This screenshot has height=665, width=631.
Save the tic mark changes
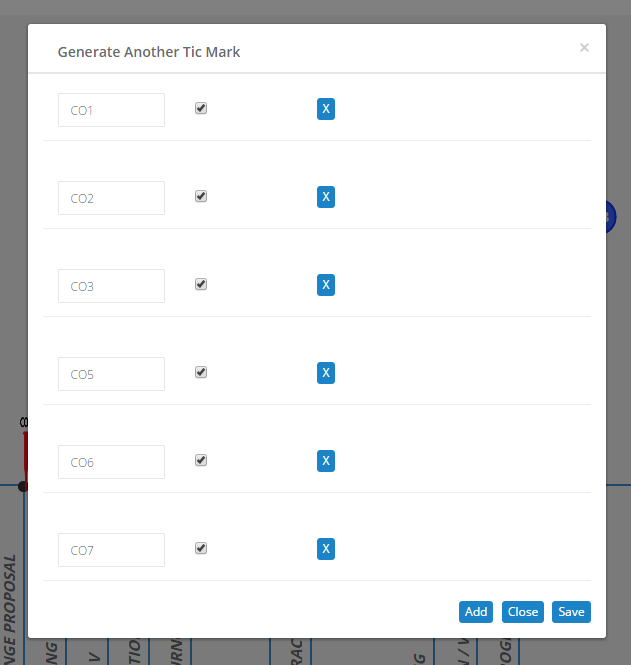point(571,612)
